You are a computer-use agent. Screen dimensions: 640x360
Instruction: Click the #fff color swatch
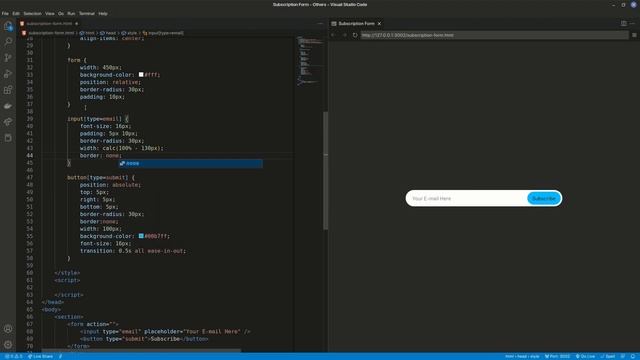pos(141,75)
